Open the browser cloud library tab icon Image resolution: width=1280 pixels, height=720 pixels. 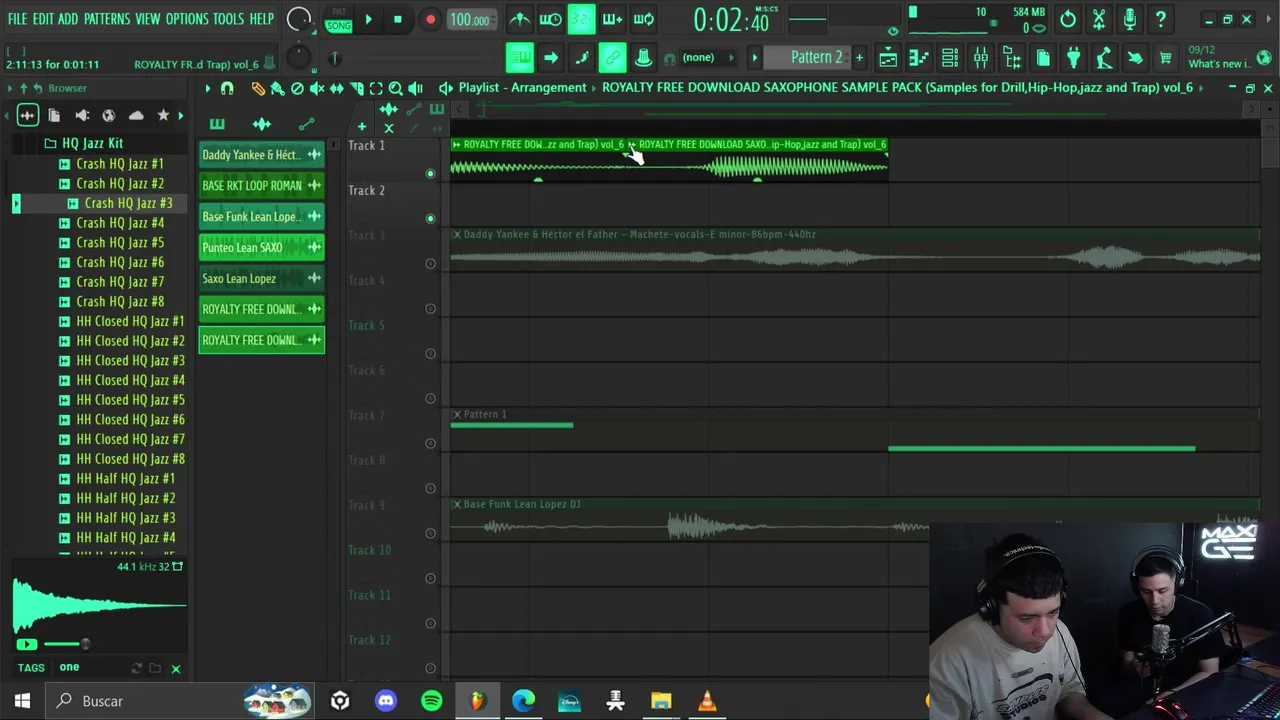pos(136,116)
